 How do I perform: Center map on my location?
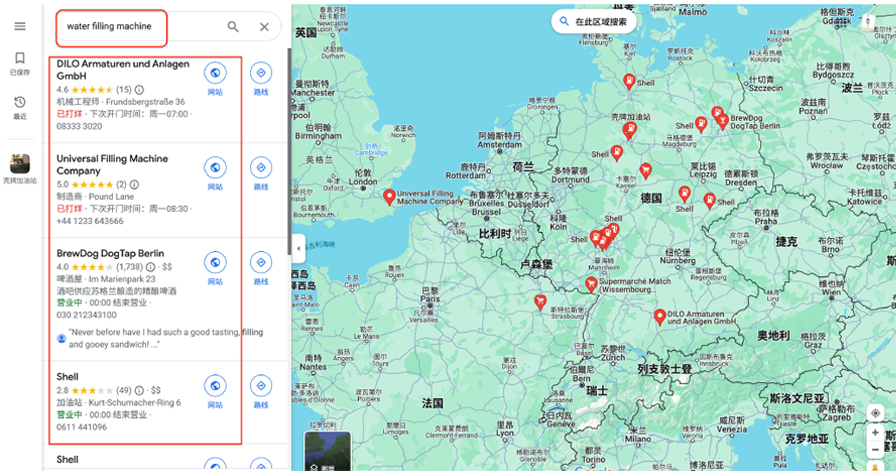pyautogui.click(x=875, y=412)
